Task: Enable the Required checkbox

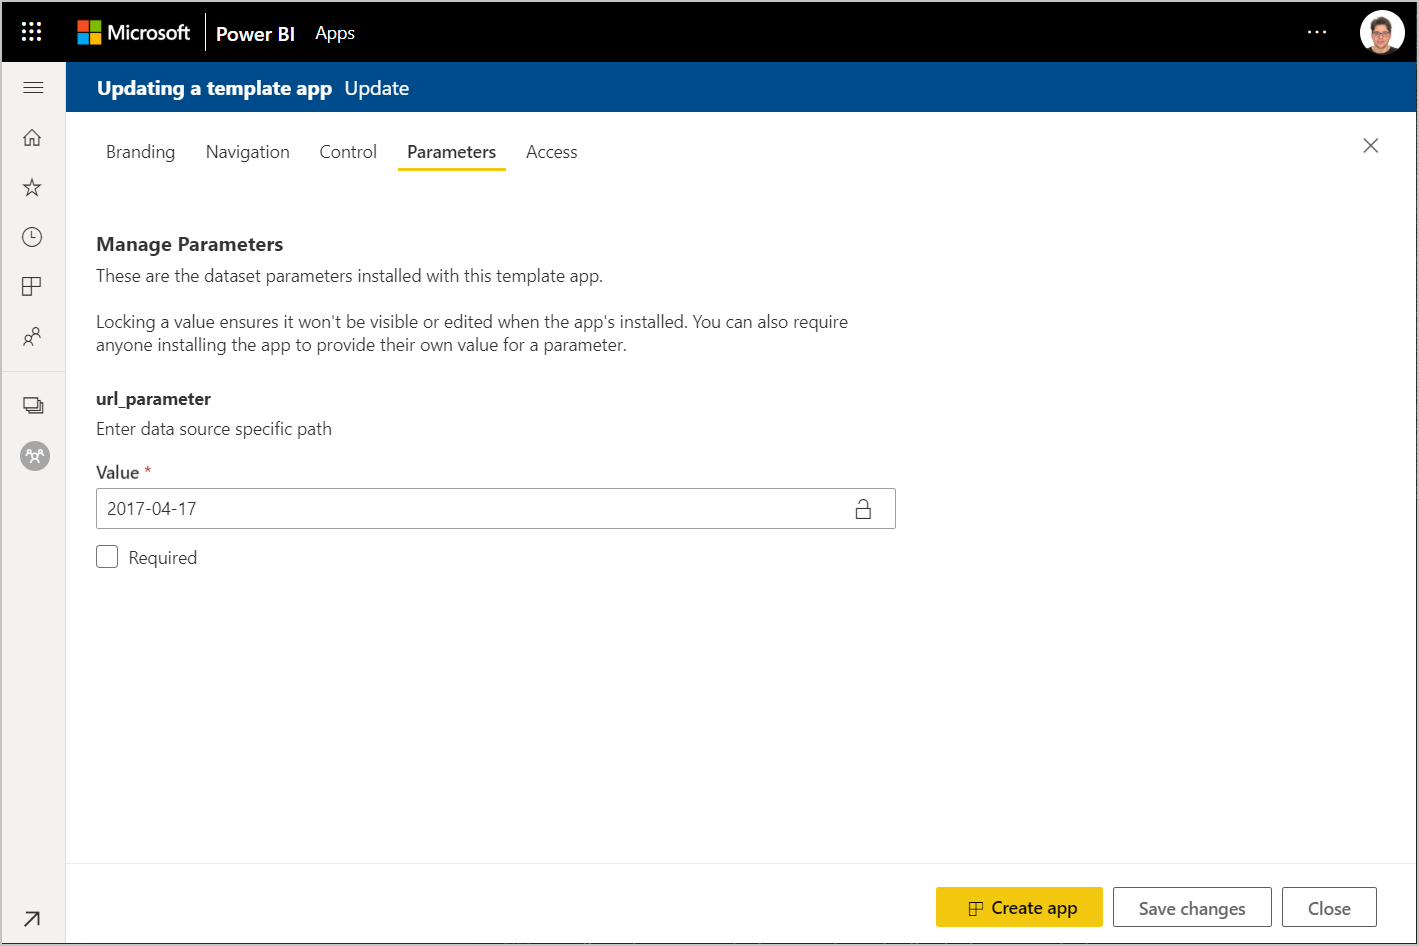Action: tap(107, 557)
